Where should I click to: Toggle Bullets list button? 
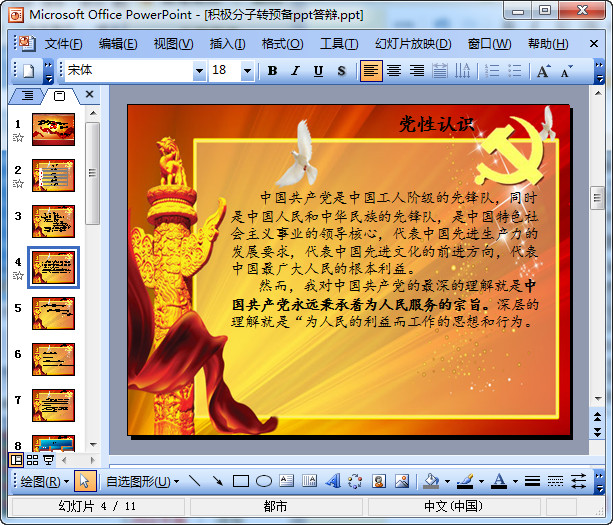pos(515,71)
